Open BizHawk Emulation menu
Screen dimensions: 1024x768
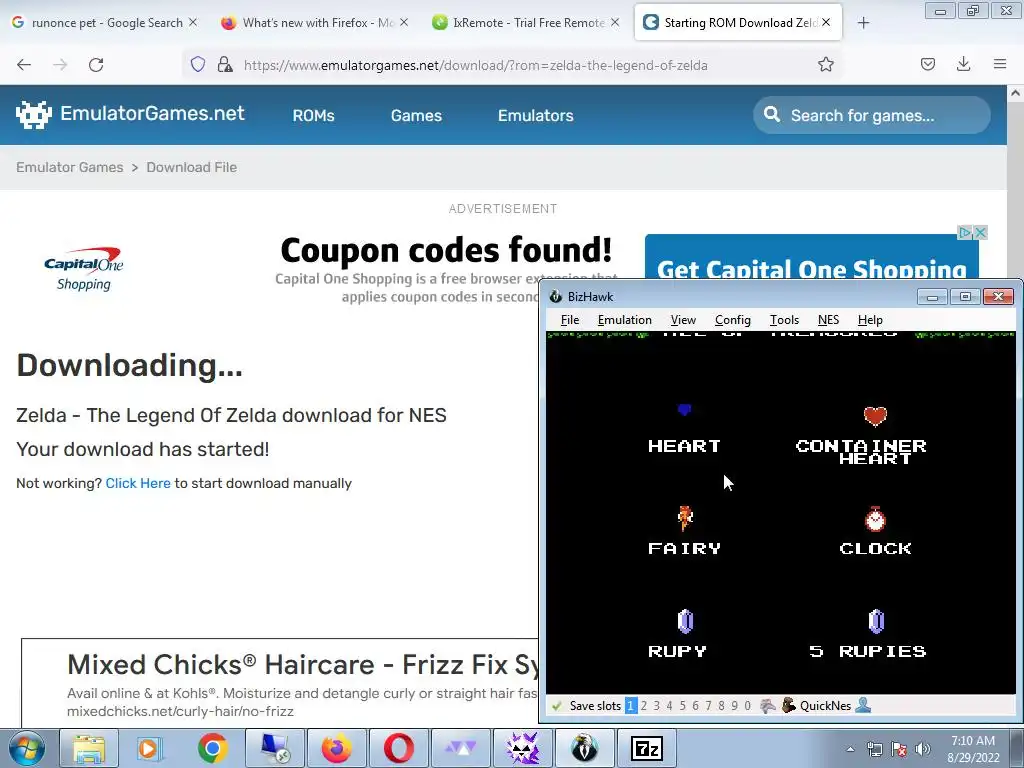tap(624, 319)
